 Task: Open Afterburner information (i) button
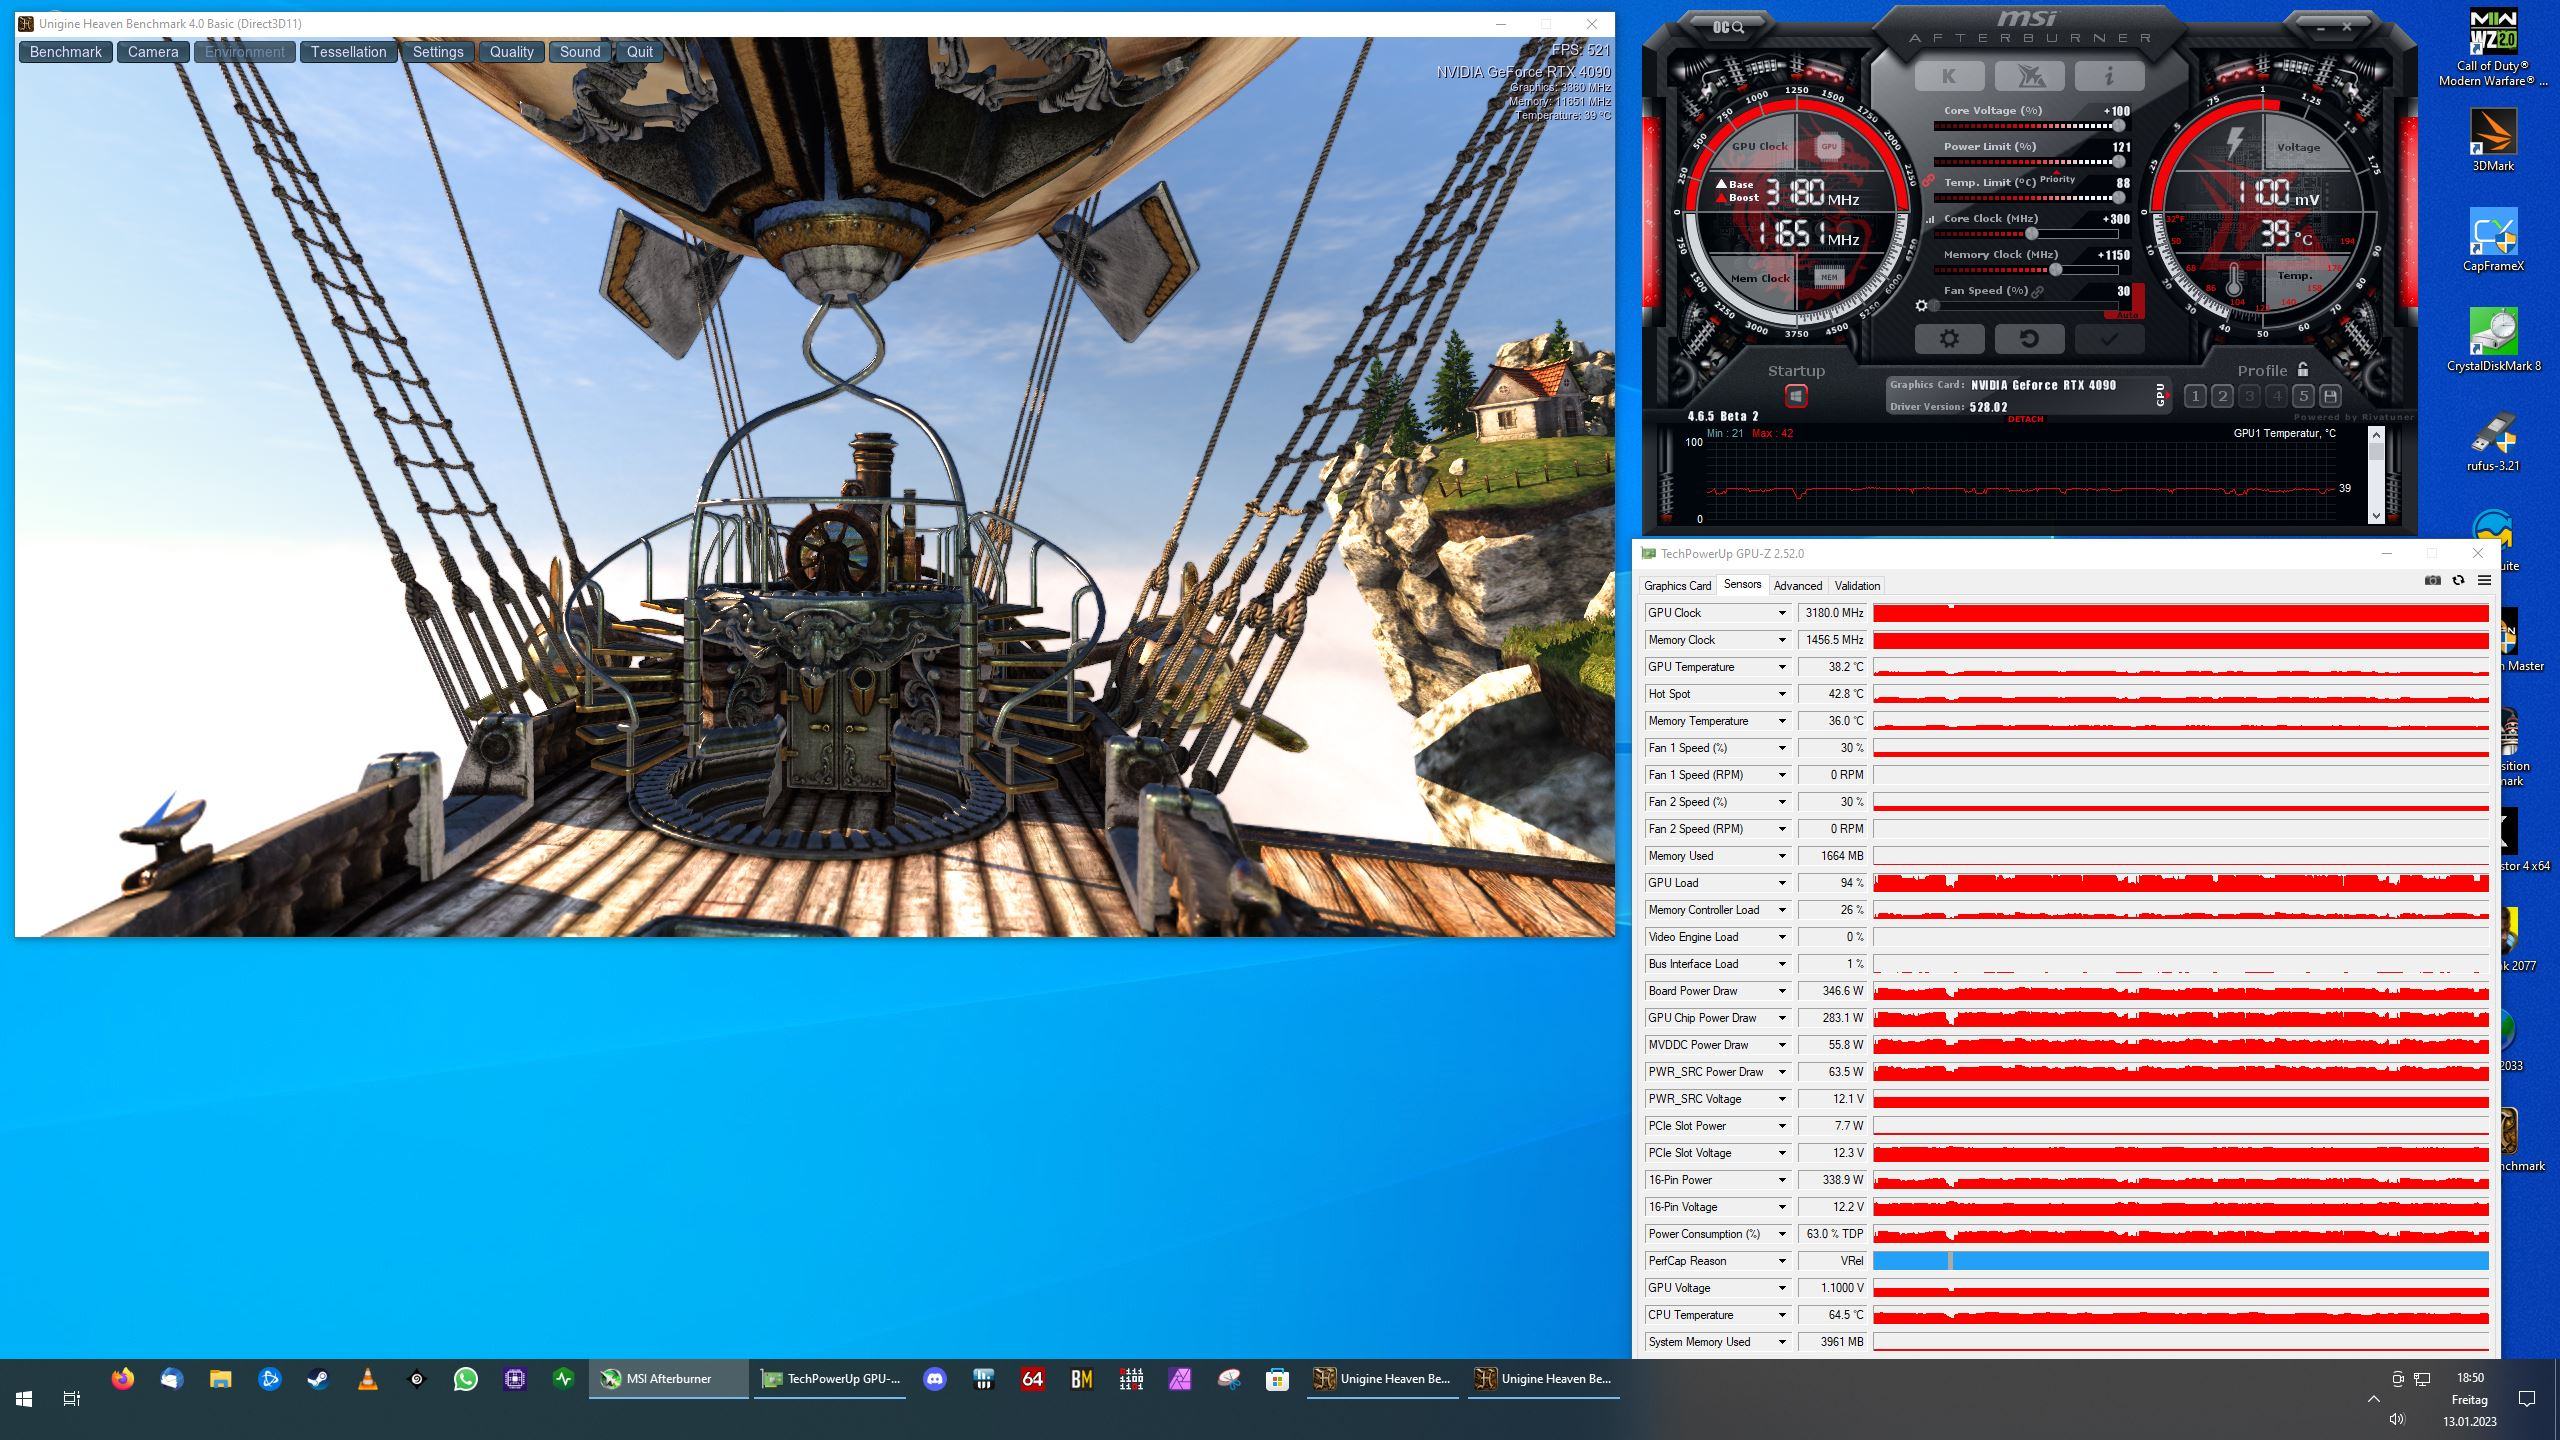(x=2109, y=76)
